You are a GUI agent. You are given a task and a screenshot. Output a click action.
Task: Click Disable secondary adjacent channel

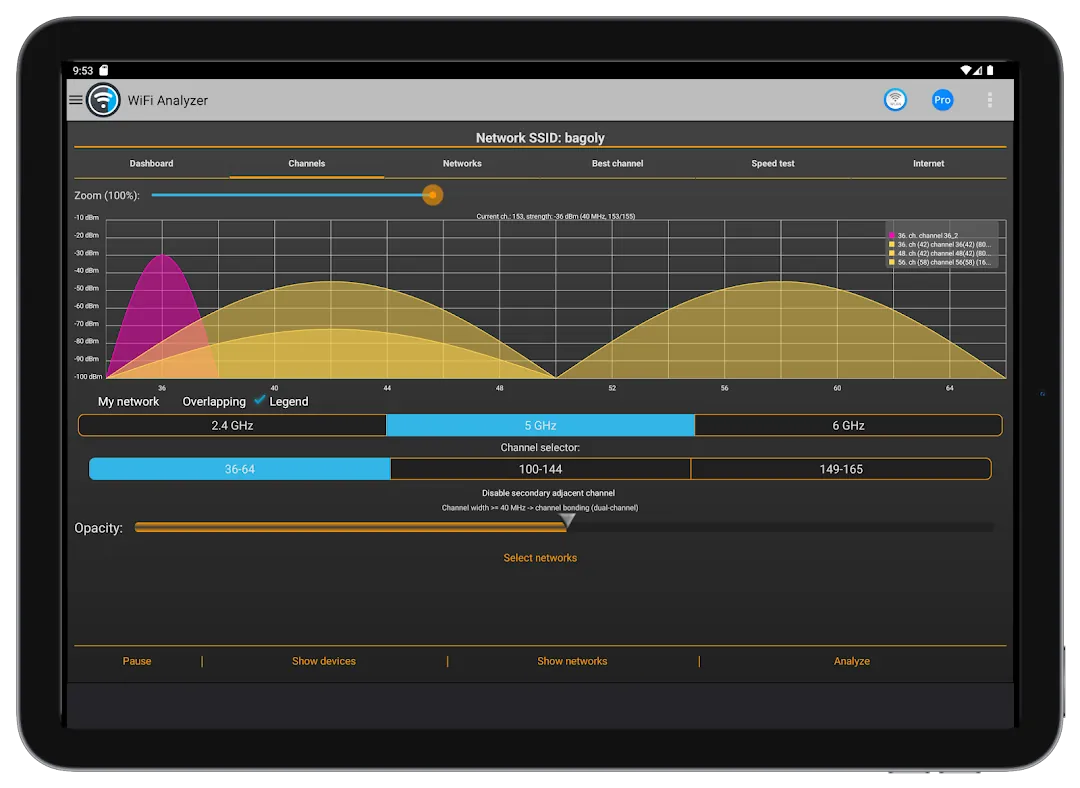click(548, 493)
